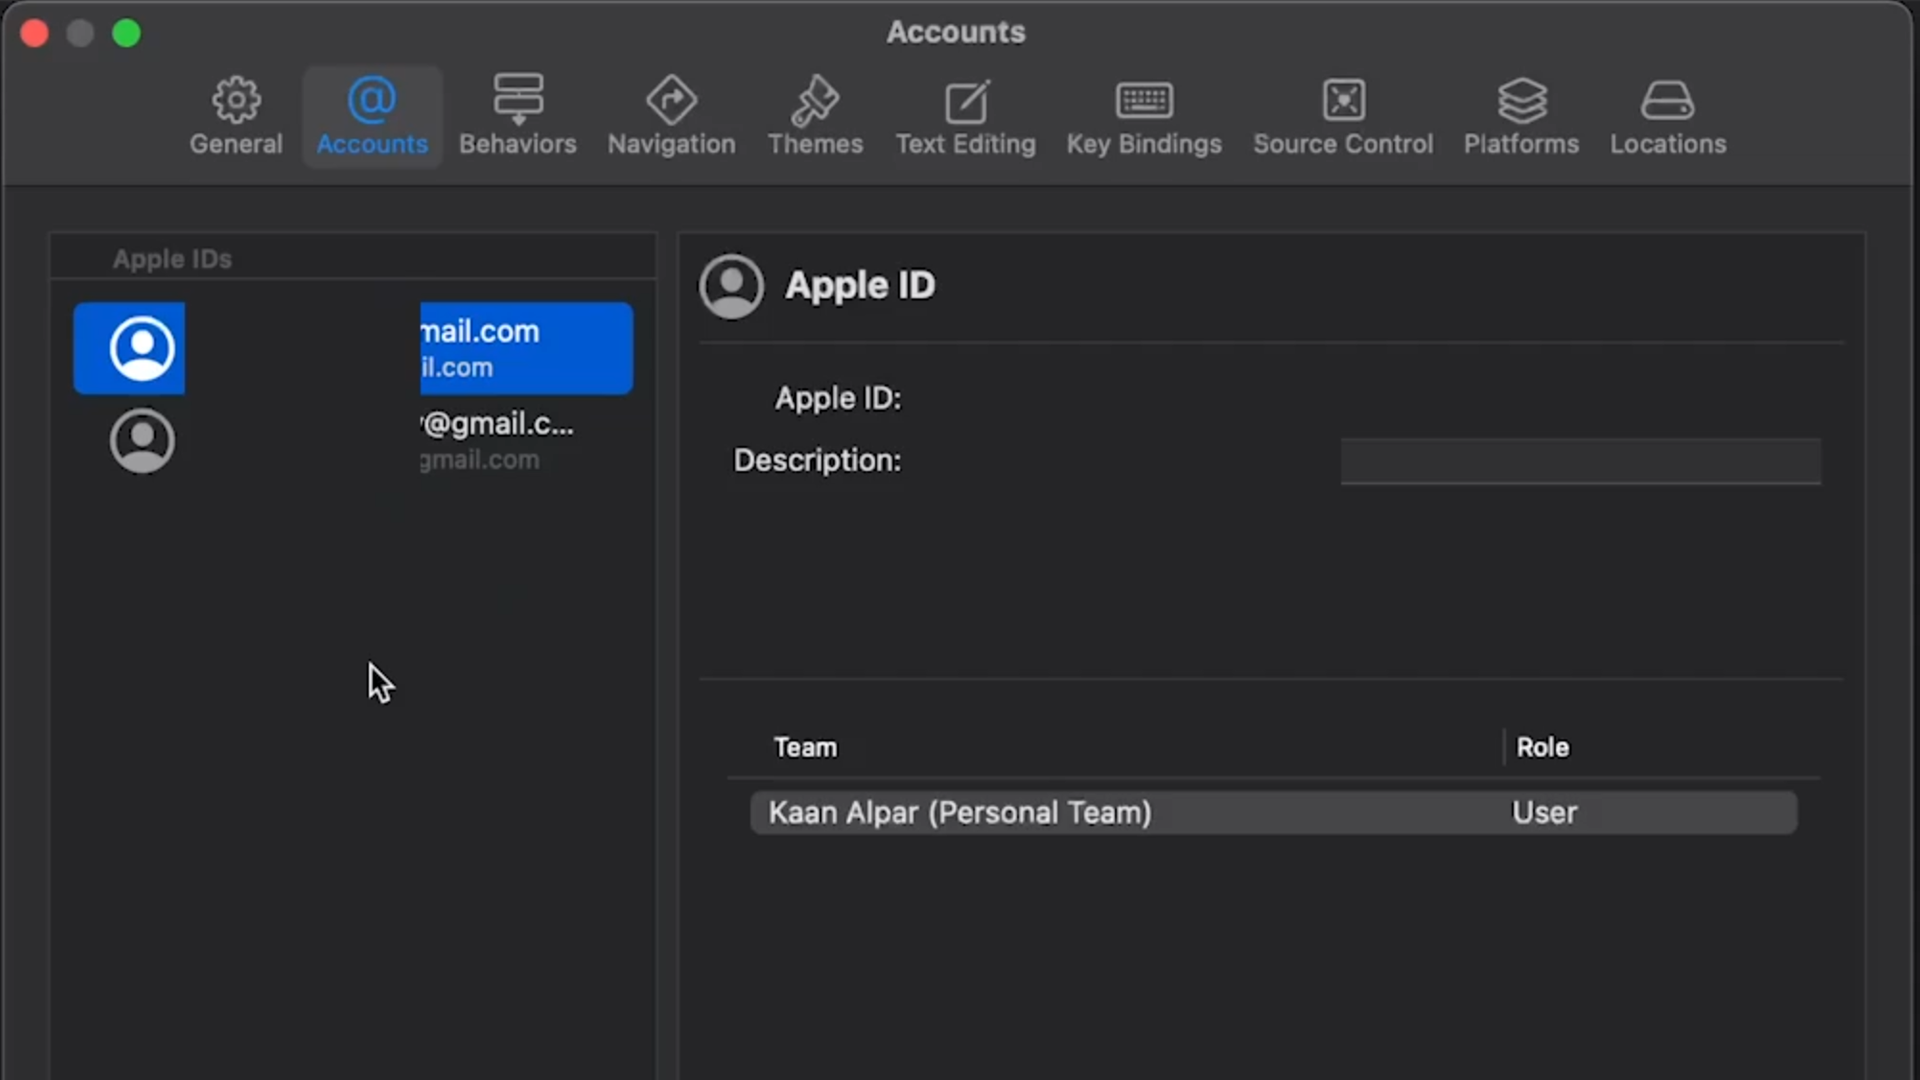Open the Text Editing pencil icon
Image resolution: width=1920 pixels, height=1080 pixels.
click(966, 101)
